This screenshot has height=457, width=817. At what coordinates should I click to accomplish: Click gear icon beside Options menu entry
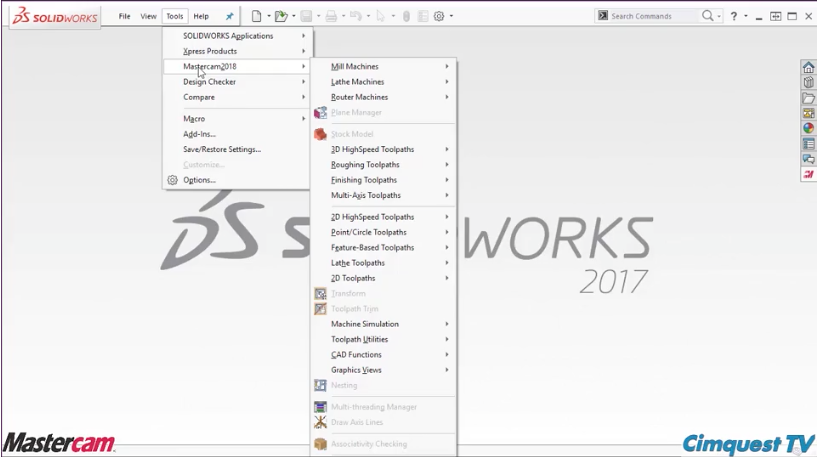(172, 180)
